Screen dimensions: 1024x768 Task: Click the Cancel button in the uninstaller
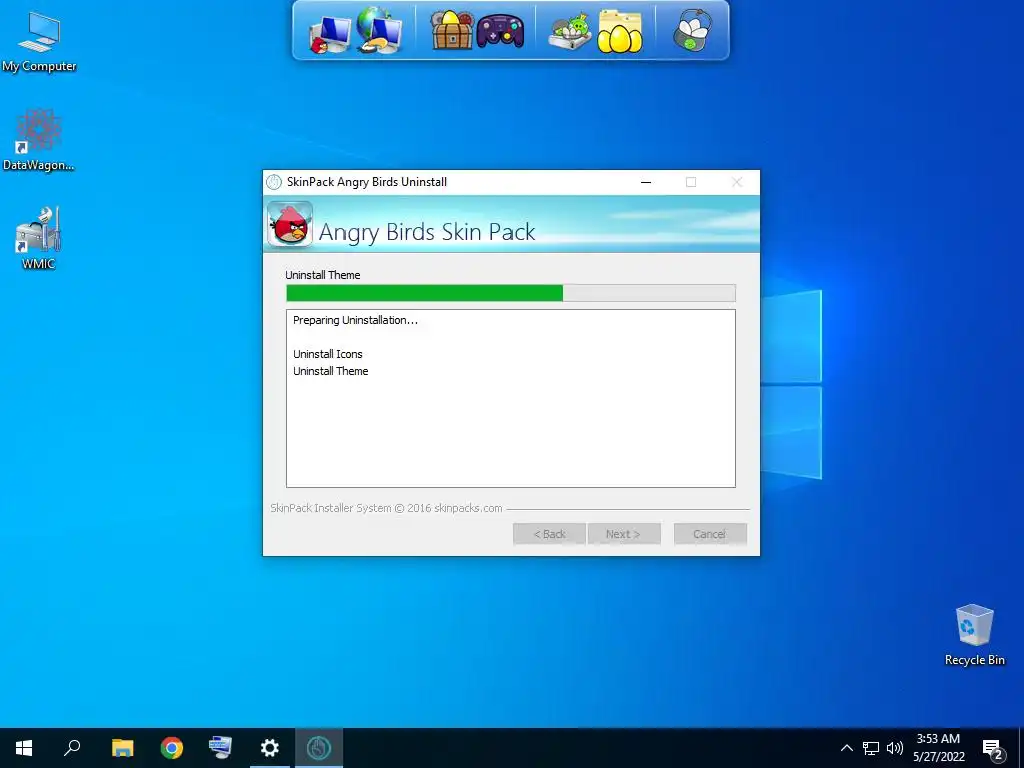point(710,534)
